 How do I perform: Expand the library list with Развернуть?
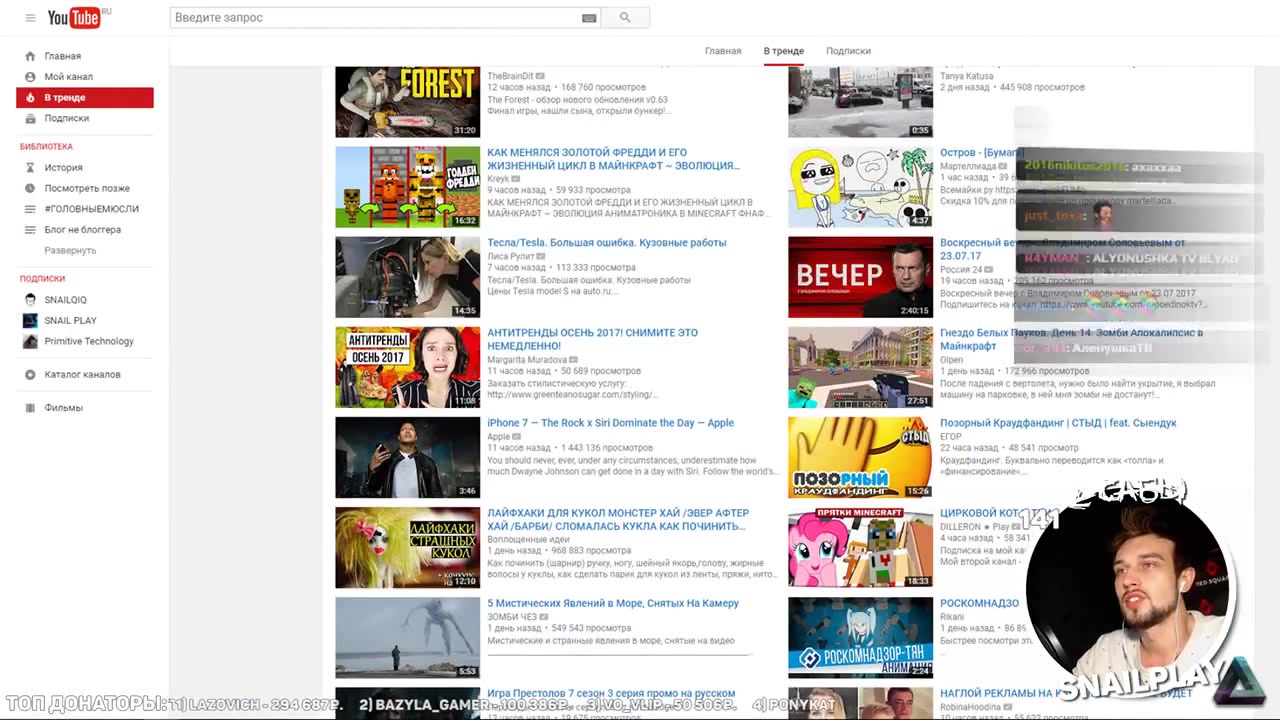[70, 250]
